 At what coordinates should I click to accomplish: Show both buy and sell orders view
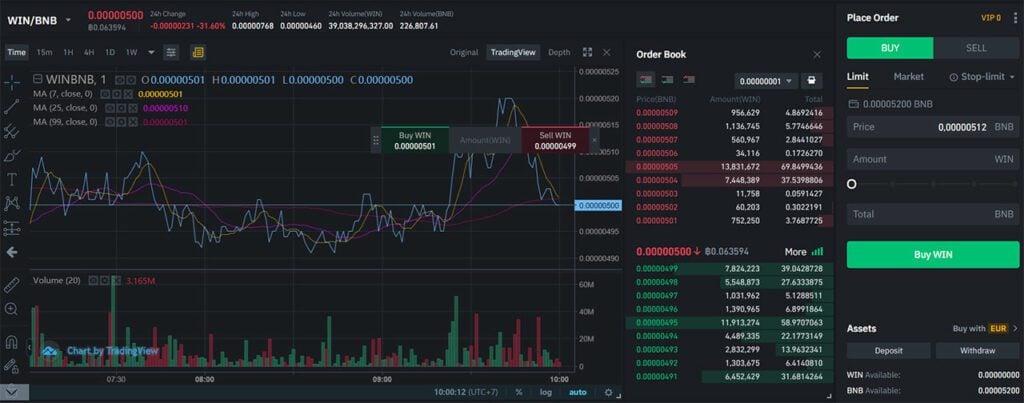click(645, 80)
